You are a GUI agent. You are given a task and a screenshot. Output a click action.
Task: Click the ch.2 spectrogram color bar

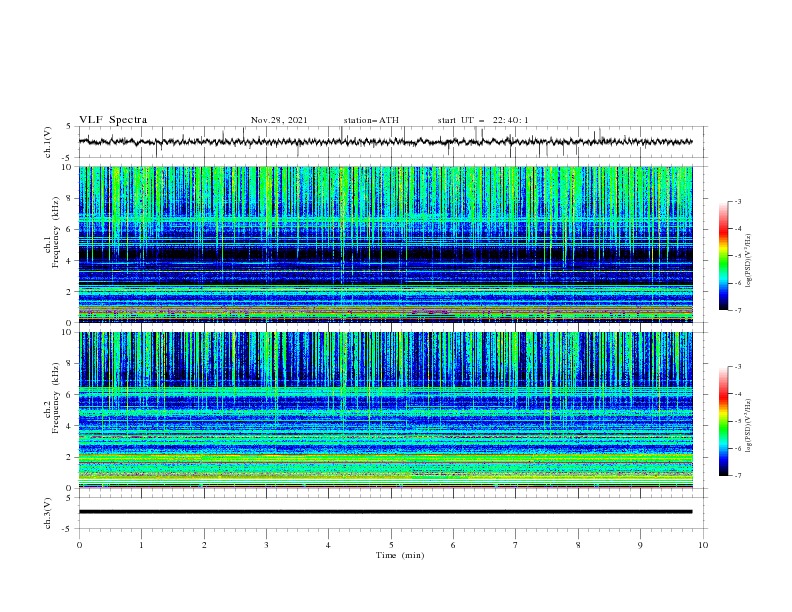(723, 421)
